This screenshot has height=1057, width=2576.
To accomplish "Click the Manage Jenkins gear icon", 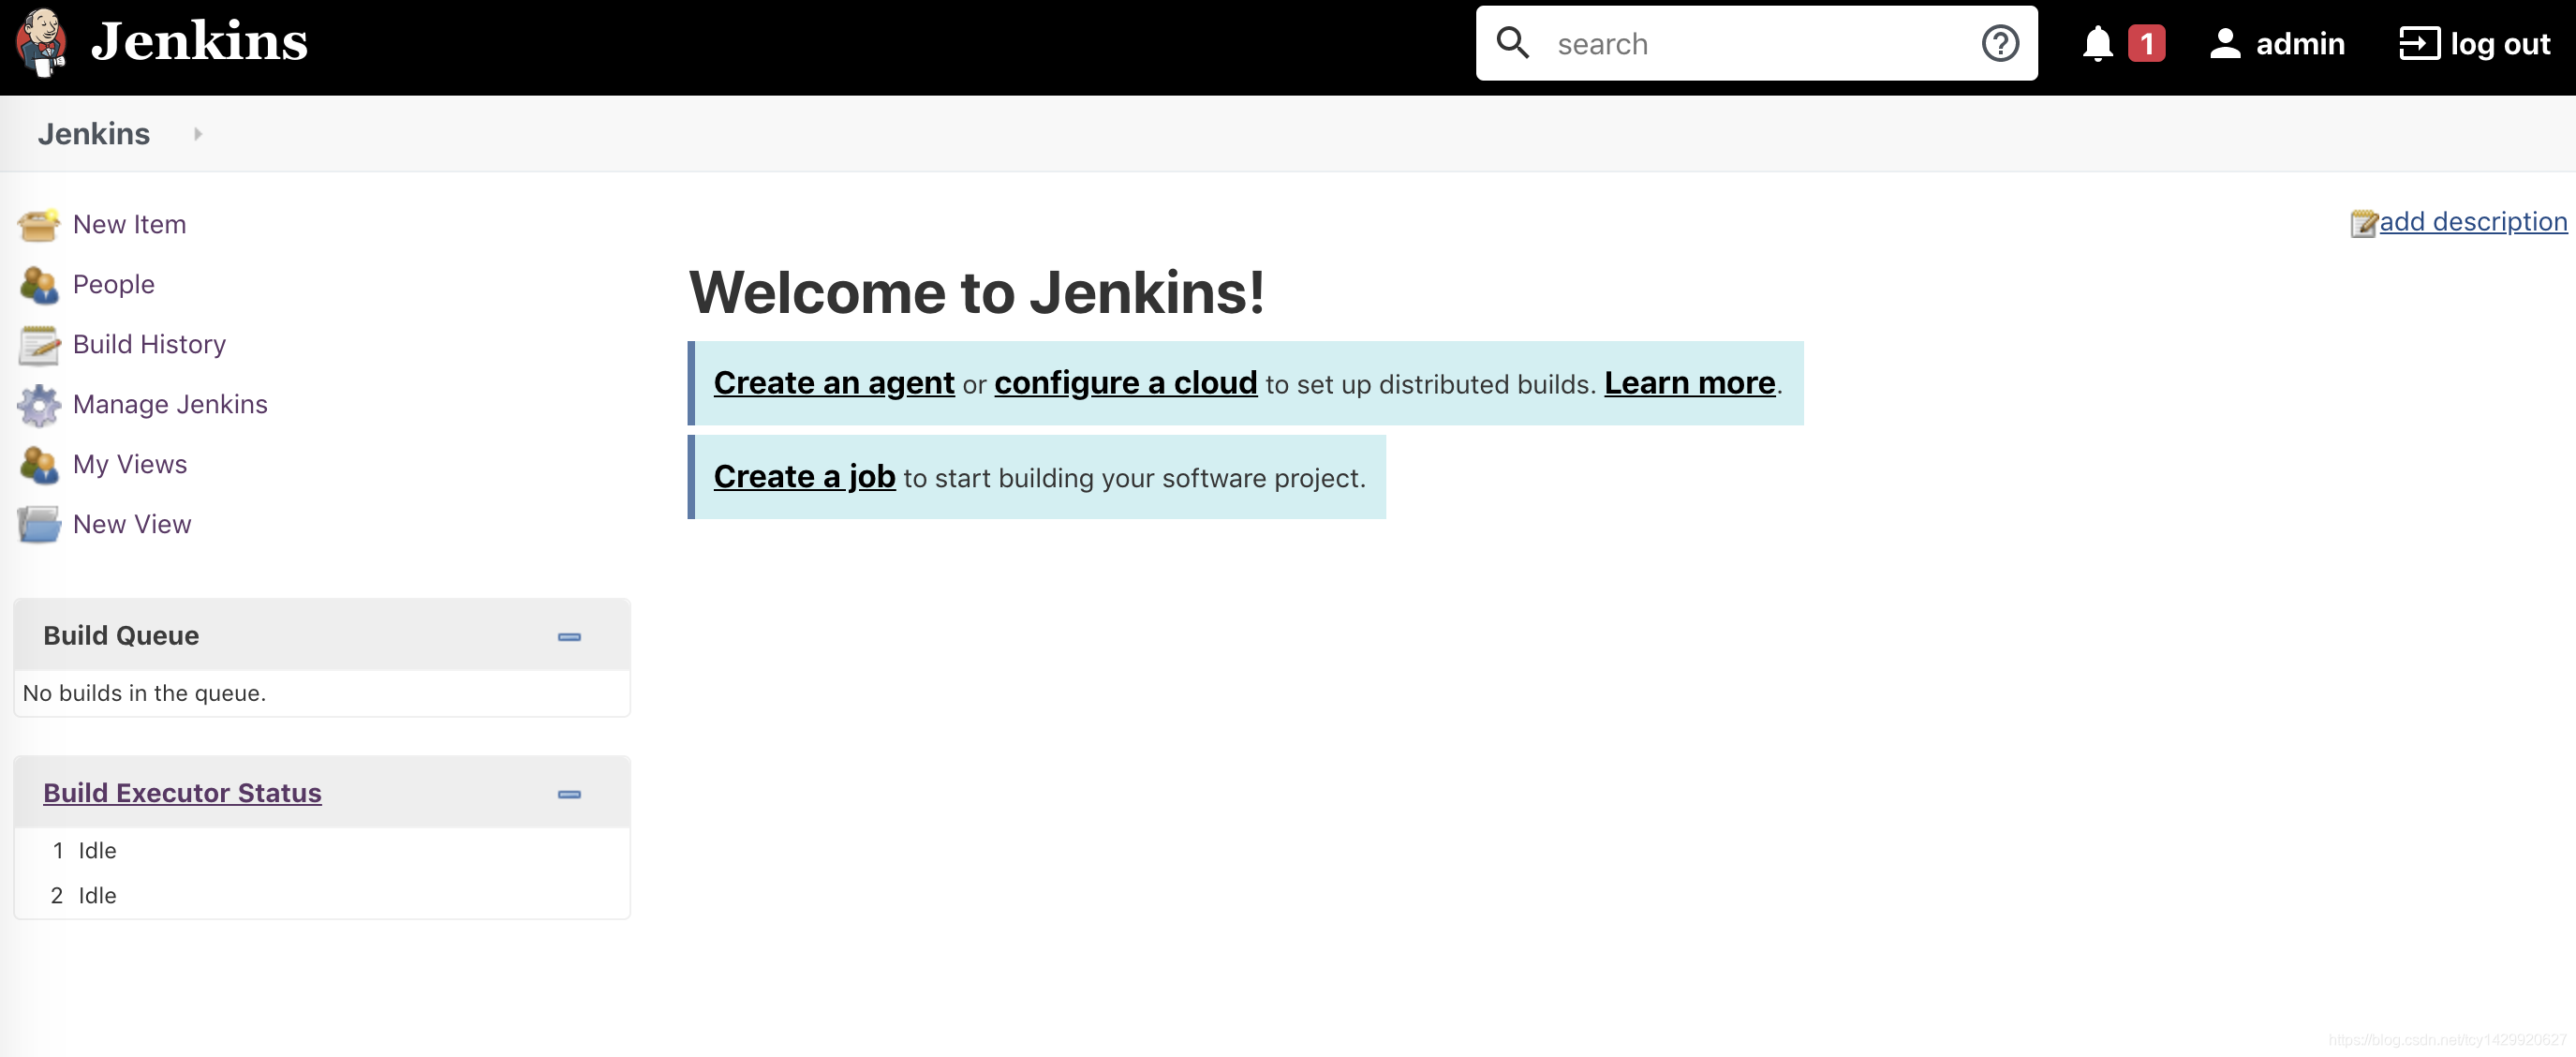I will [38, 405].
